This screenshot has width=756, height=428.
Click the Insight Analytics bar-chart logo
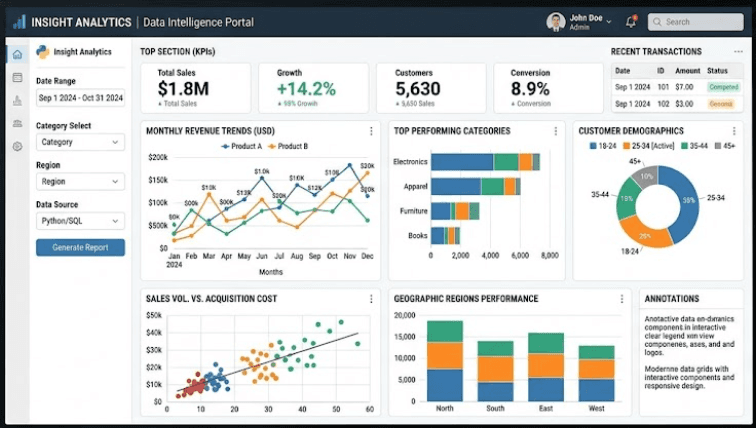(x=19, y=22)
